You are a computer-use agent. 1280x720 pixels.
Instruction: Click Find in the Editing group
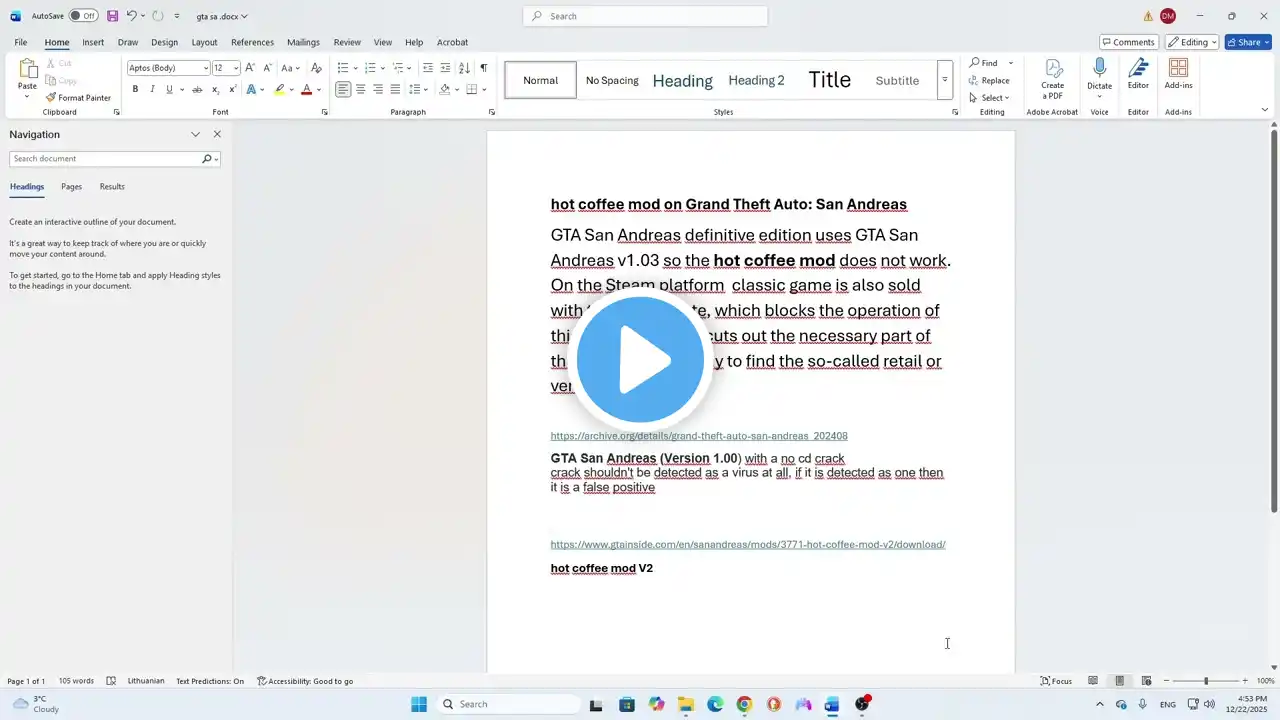point(984,63)
